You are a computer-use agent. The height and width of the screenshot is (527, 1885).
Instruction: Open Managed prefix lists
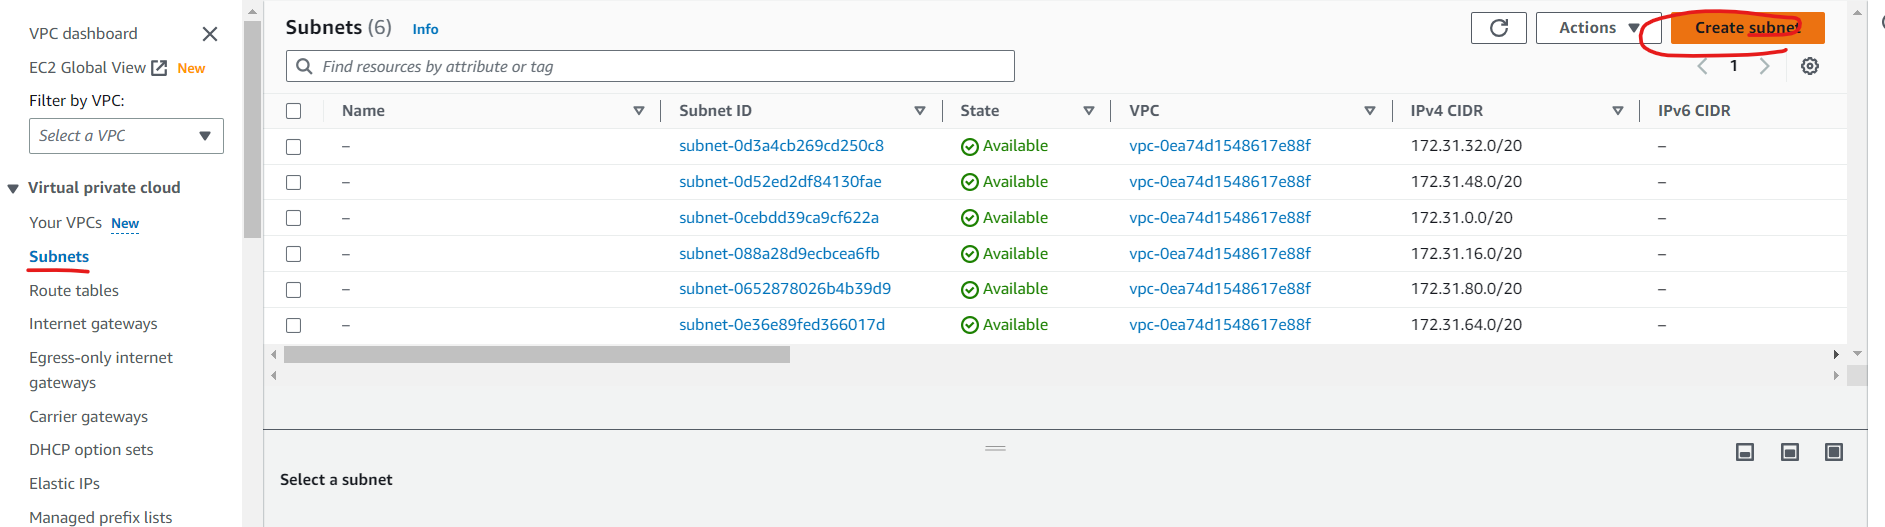point(100,517)
